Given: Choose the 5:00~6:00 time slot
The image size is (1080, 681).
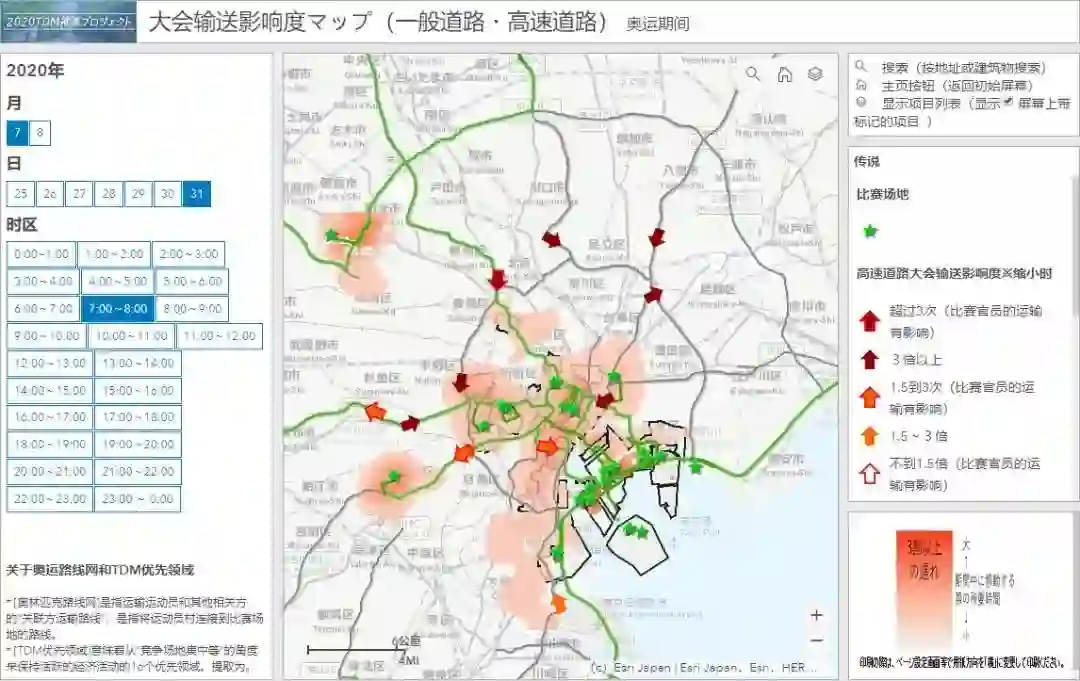Looking at the screenshot, I should pyautogui.click(x=192, y=281).
